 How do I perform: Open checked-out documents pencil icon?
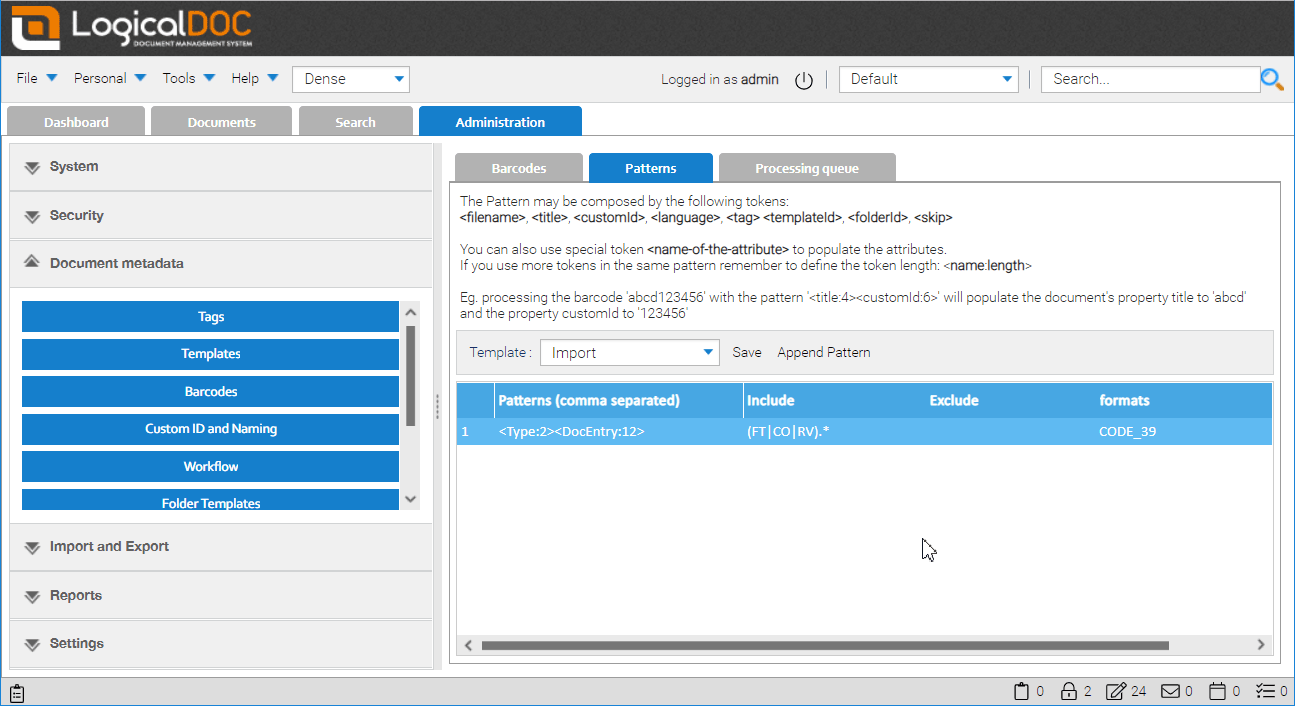pos(1116,691)
